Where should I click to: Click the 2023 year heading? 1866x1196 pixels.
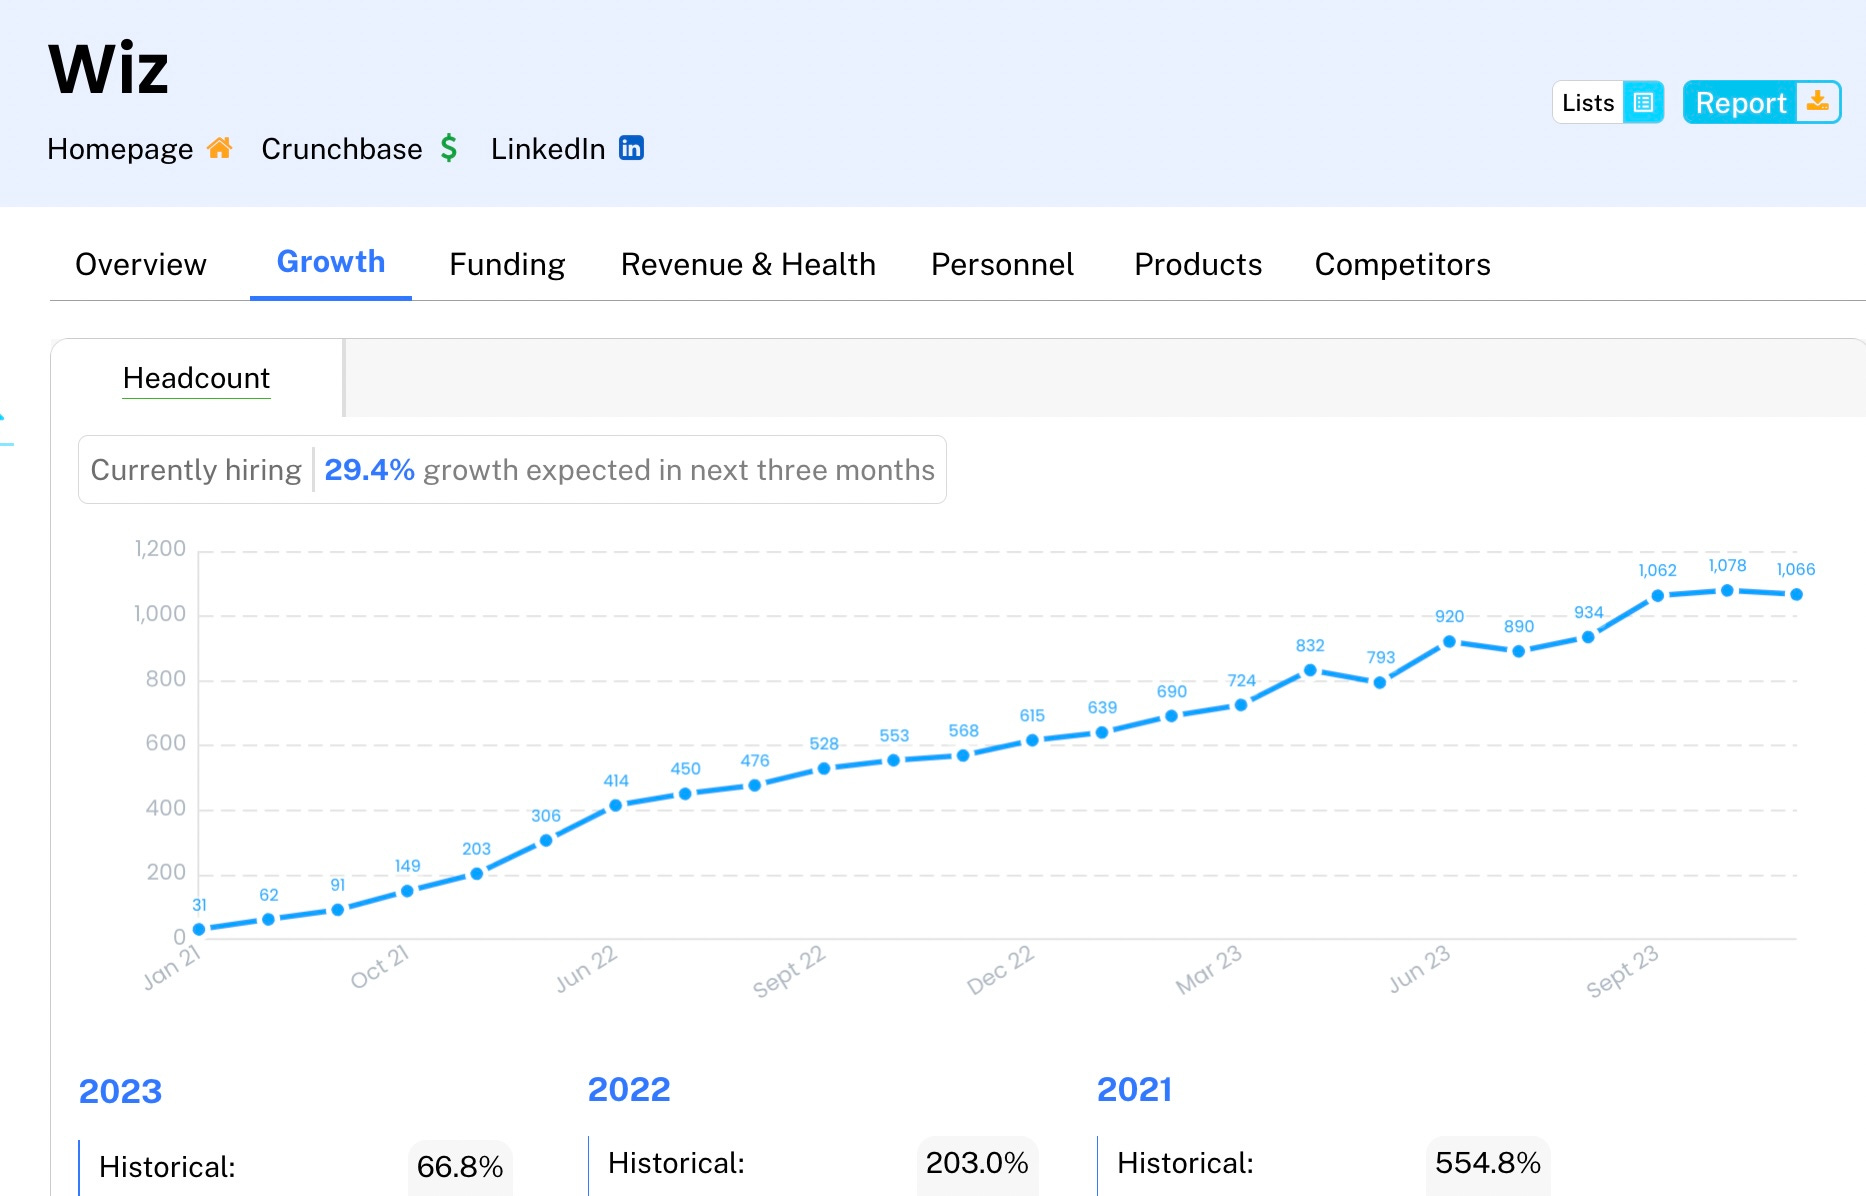[120, 1091]
